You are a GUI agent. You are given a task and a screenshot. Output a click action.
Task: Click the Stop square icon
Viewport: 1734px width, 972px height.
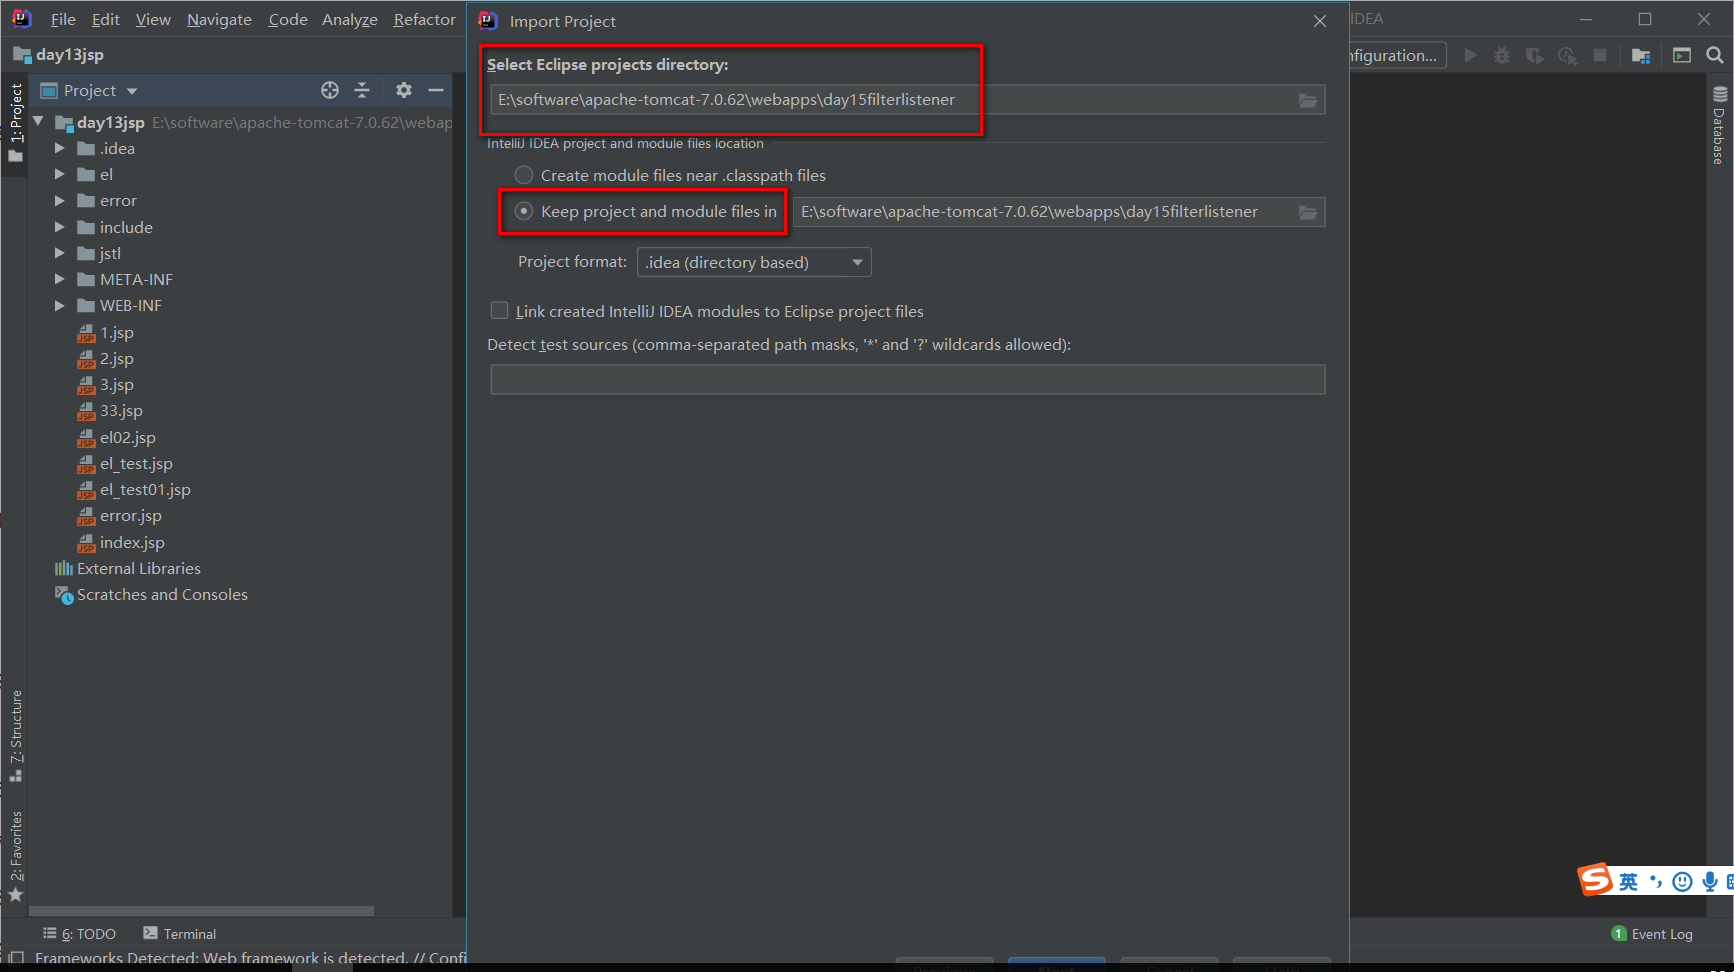coord(1600,56)
